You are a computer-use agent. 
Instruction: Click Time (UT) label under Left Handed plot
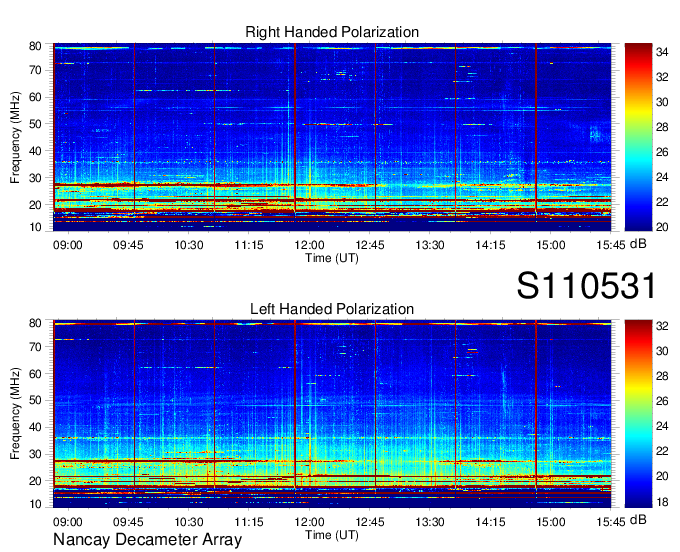click(x=332, y=535)
